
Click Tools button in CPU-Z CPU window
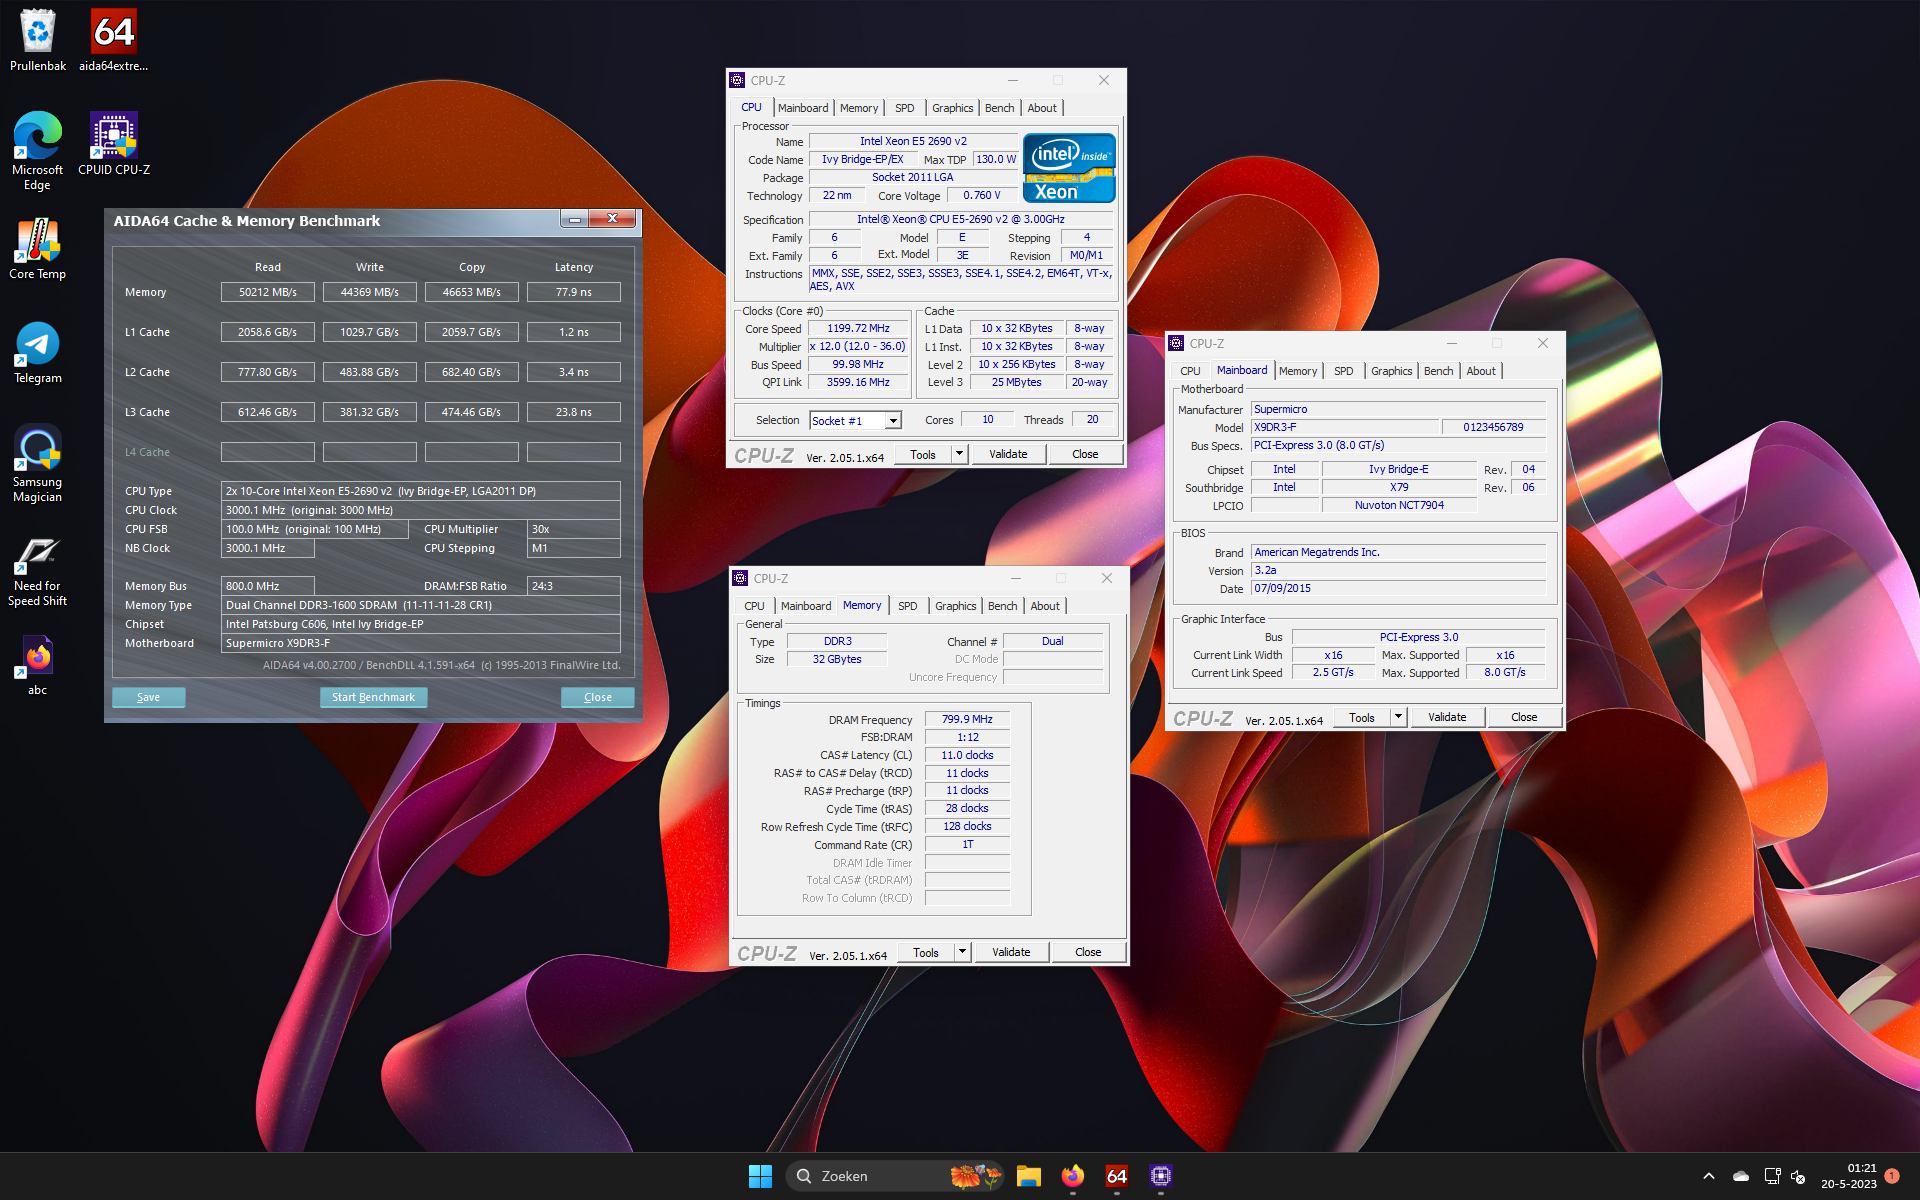coord(922,454)
